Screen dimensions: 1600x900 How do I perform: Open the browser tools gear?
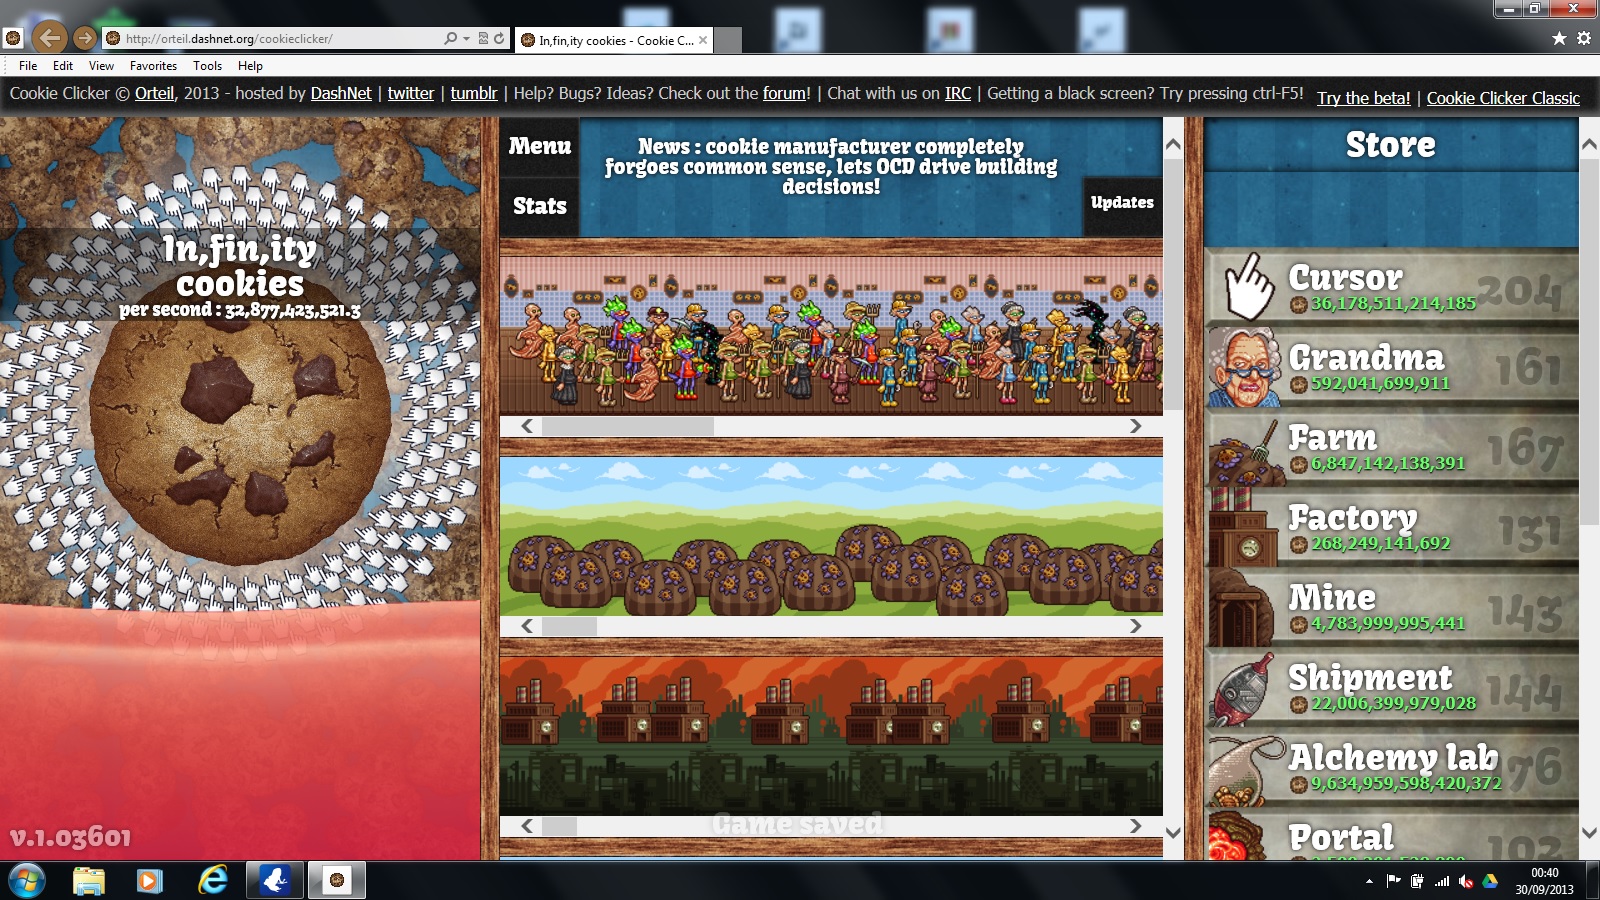pyautogui.click(x=1584, y=38)
